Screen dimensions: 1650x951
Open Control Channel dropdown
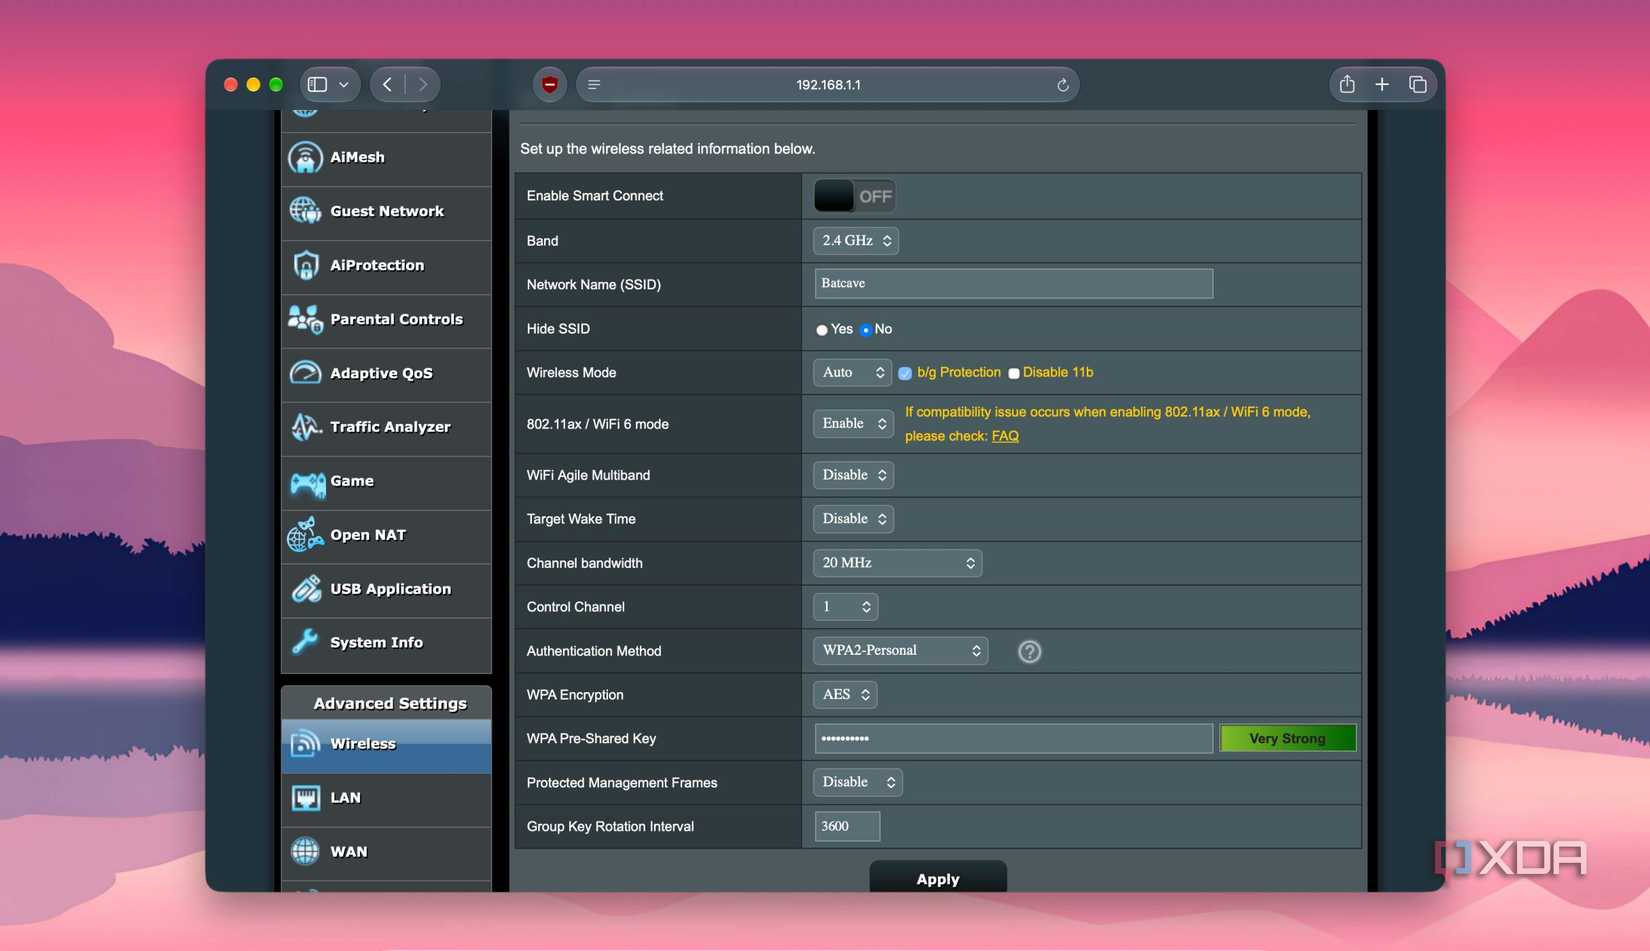click(845, 607)
